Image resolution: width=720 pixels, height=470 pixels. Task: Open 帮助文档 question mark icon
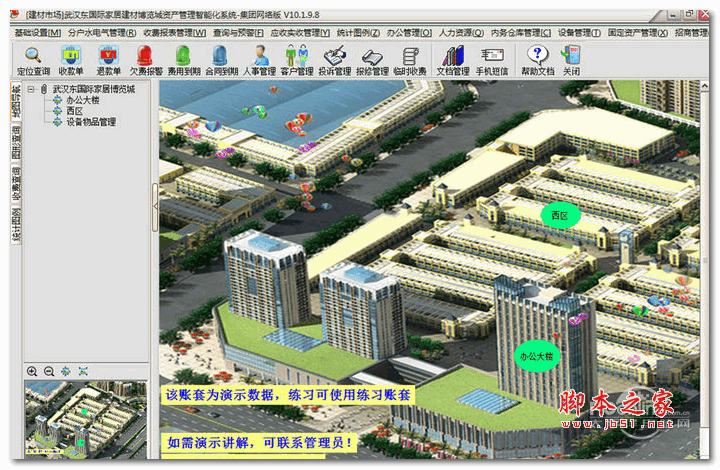(538, 60)
